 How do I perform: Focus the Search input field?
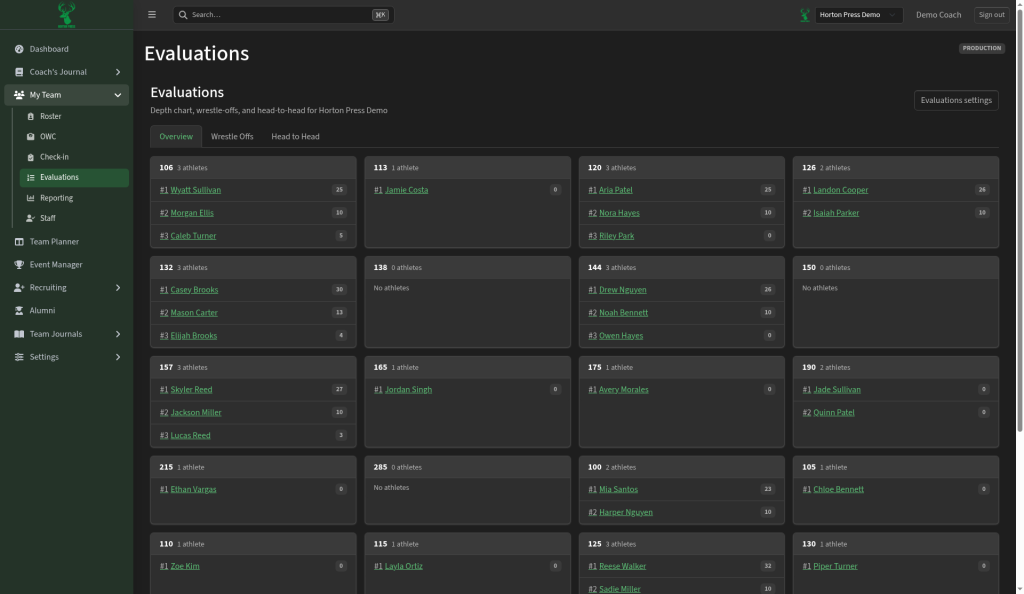pyautogui.click(x=283, y=14)
